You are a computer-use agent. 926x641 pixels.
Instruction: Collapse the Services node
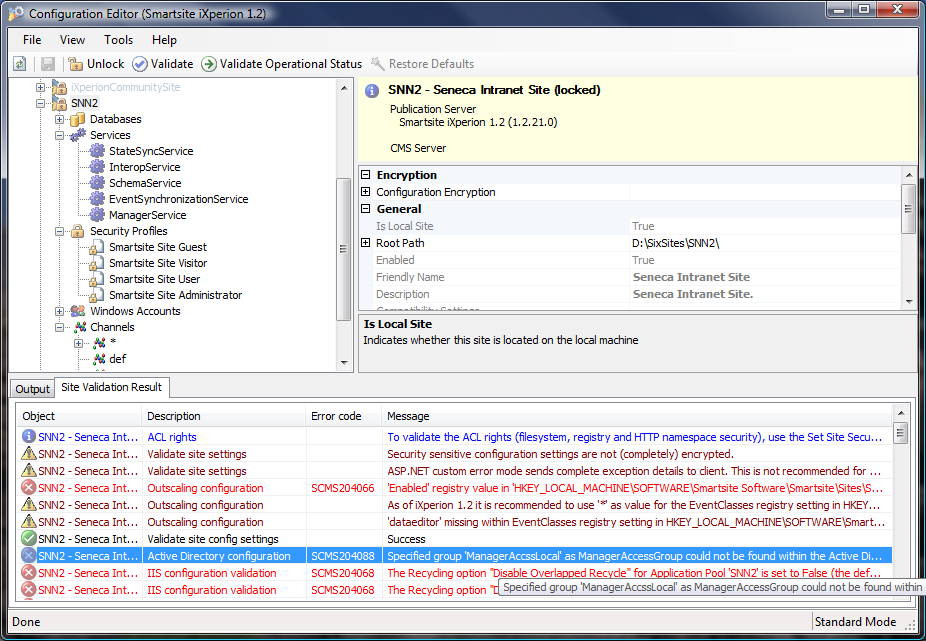(59, 135)
